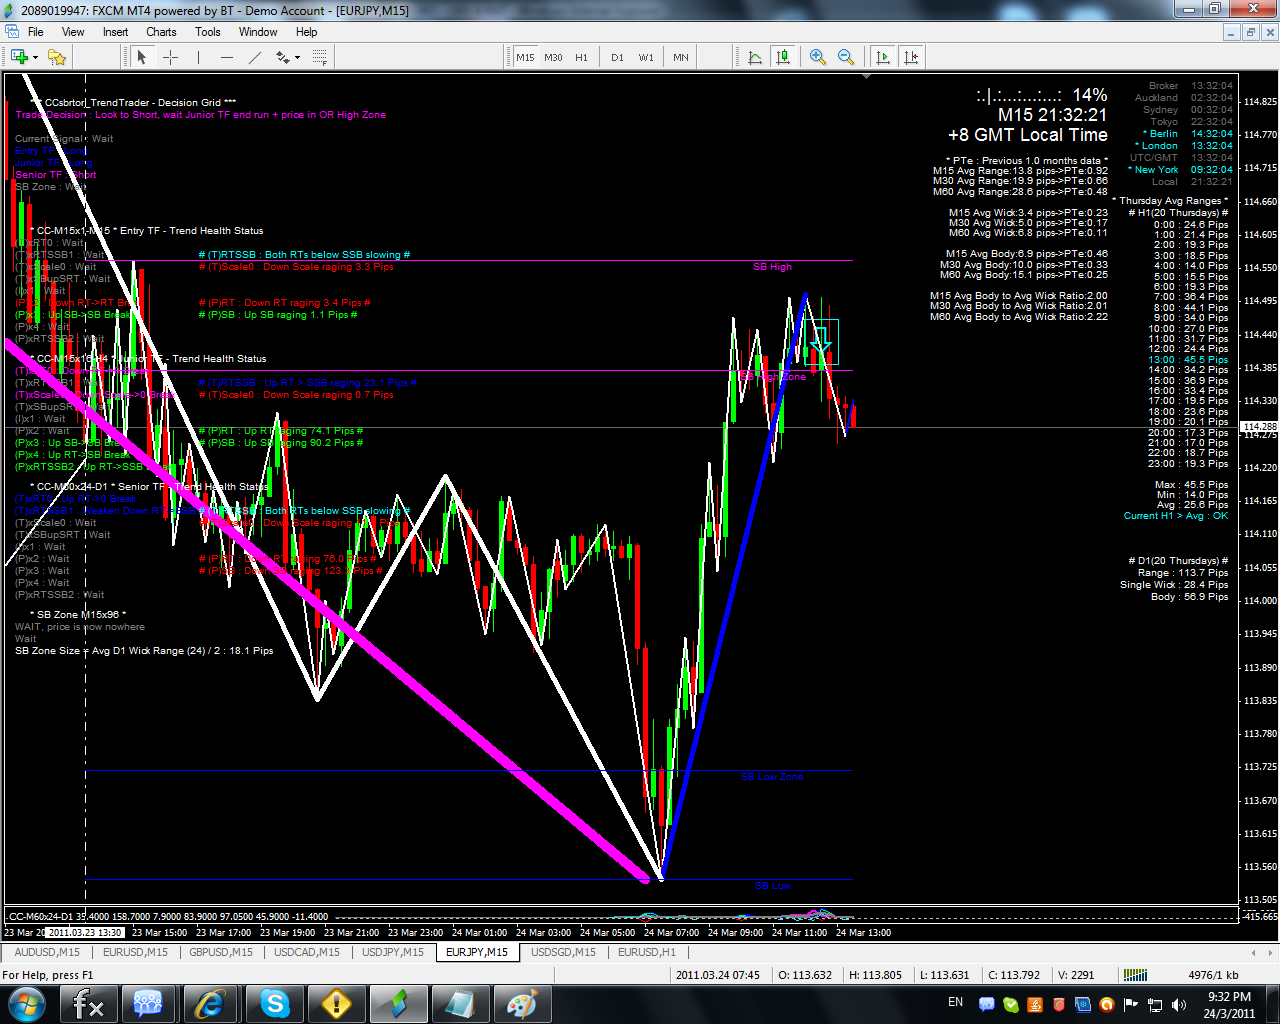Switch timeframe to D1
The height and width of the screenshot is (1024, 1280).
[x=617, y=57]
